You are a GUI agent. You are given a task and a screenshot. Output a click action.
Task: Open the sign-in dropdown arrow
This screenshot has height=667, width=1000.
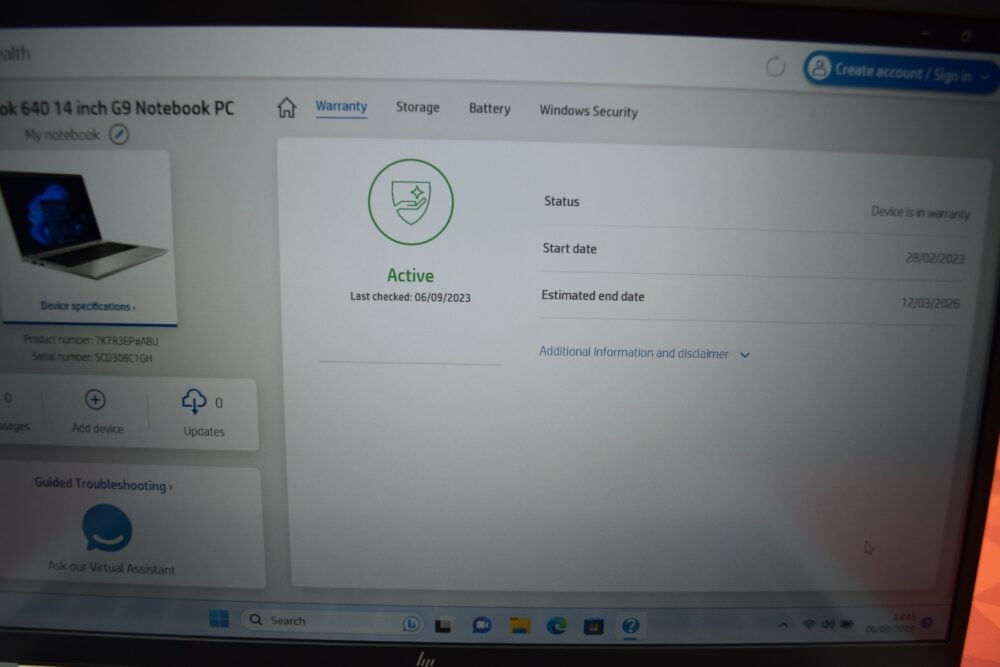[x=985, y=77]
